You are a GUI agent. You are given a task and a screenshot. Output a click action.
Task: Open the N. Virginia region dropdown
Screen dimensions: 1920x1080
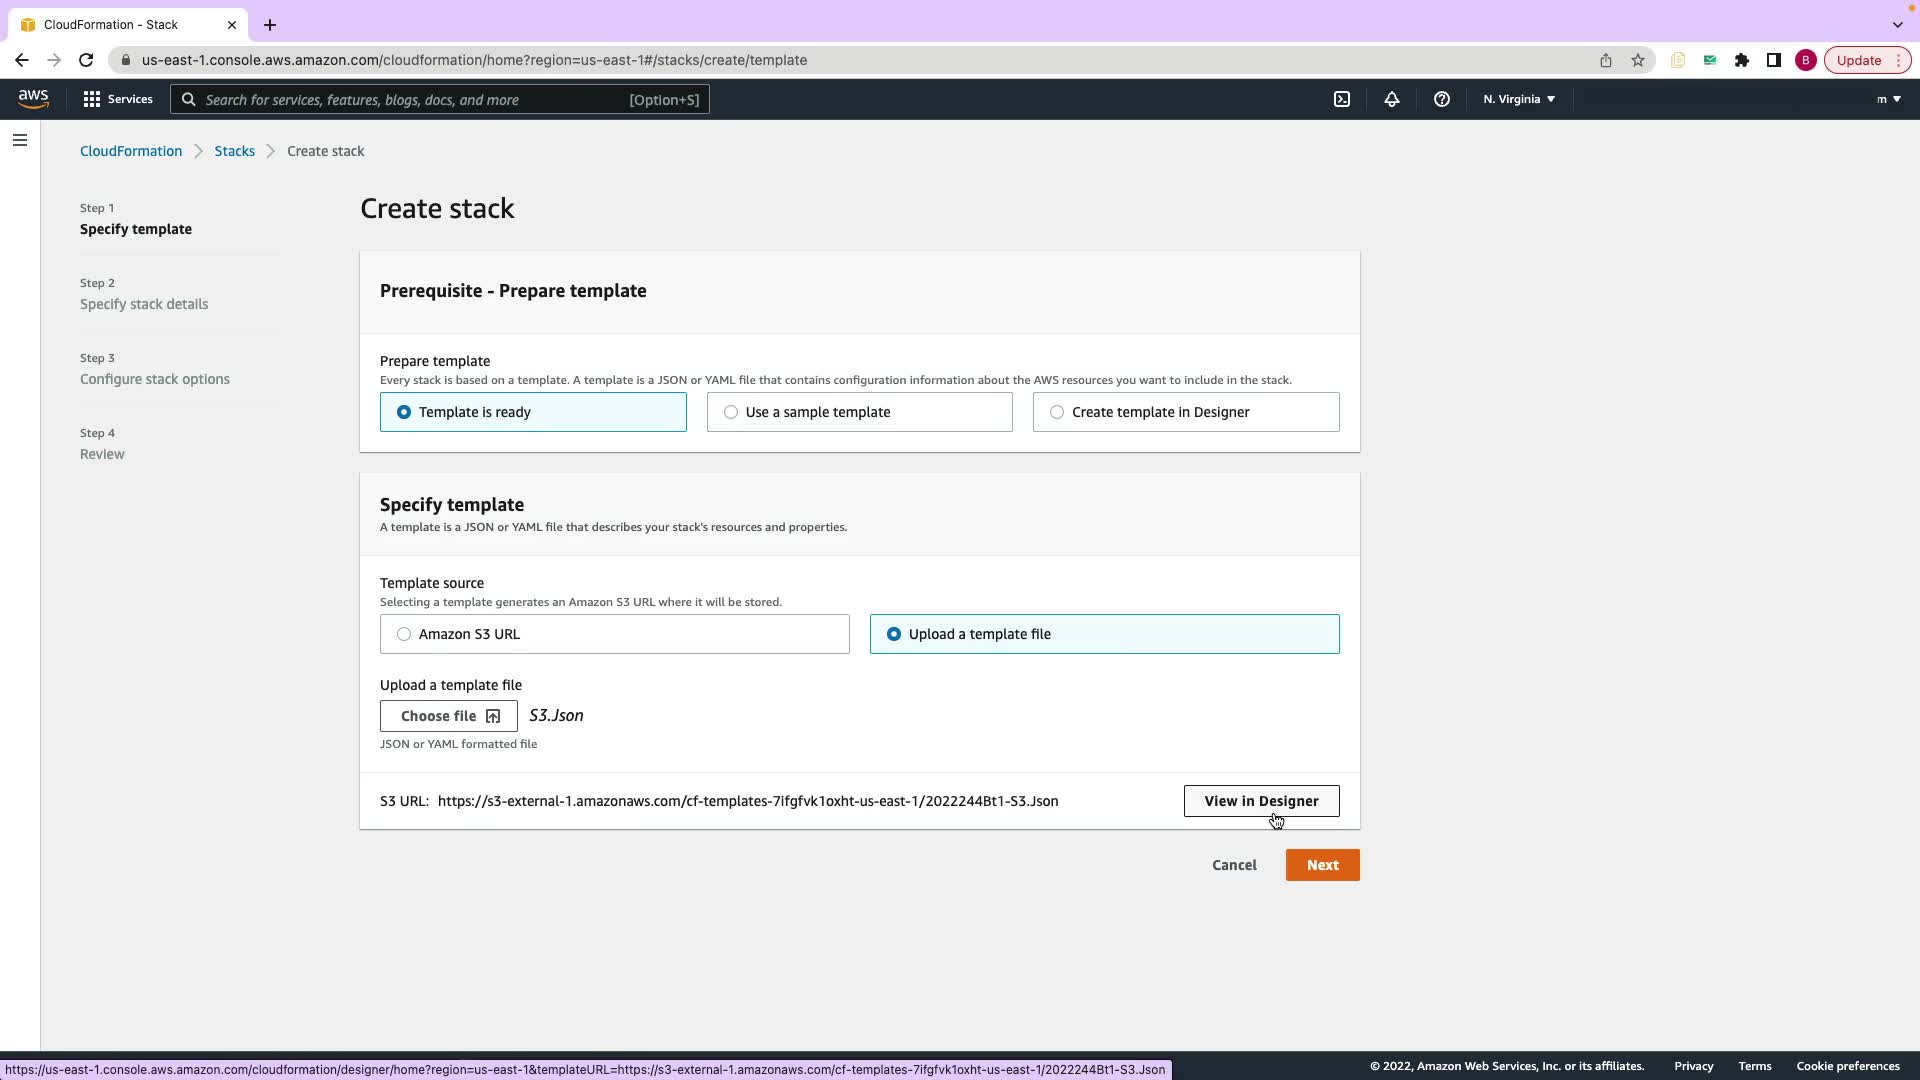pos(1518,99)
